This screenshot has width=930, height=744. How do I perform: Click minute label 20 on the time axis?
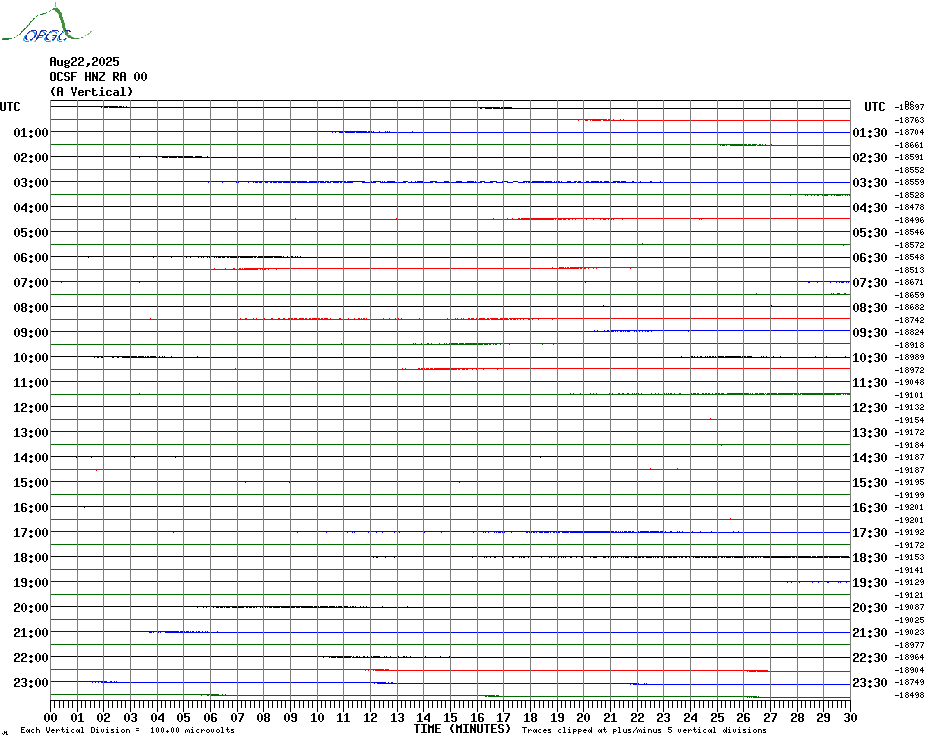pos(584,718)
